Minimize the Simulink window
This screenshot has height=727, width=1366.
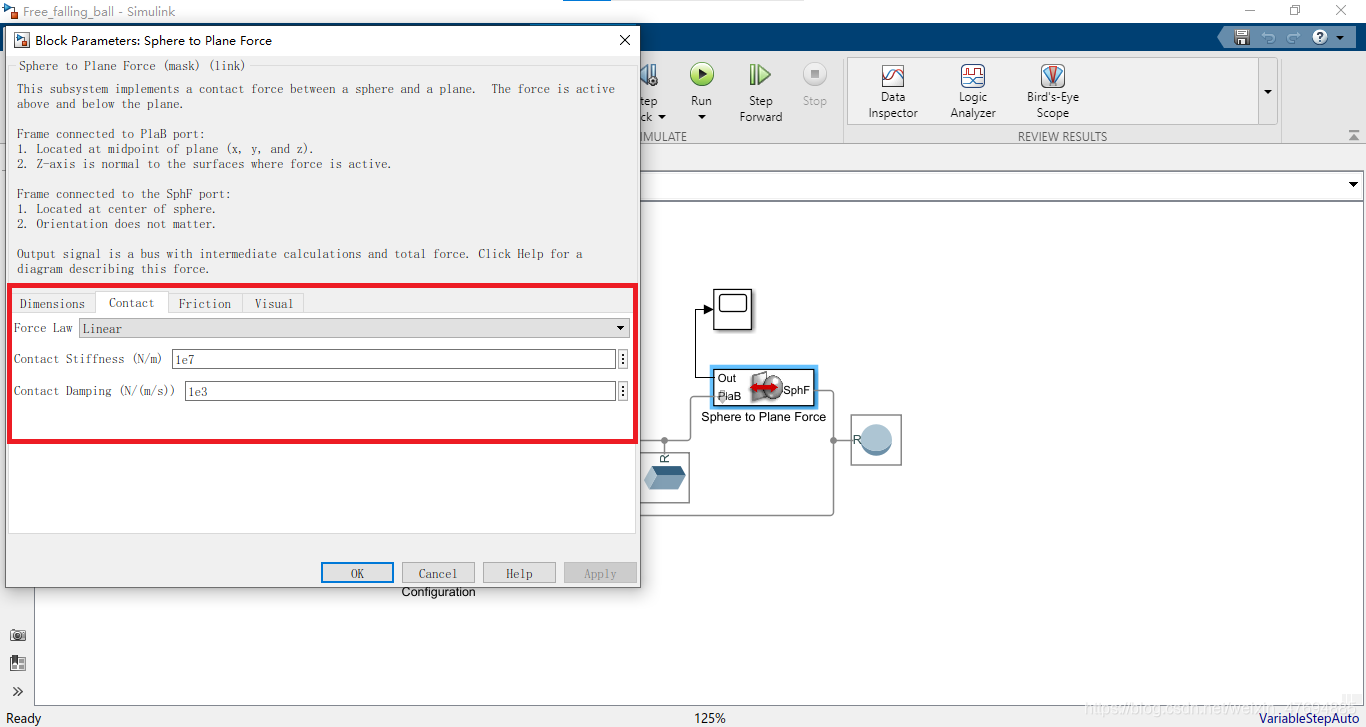1249,10
